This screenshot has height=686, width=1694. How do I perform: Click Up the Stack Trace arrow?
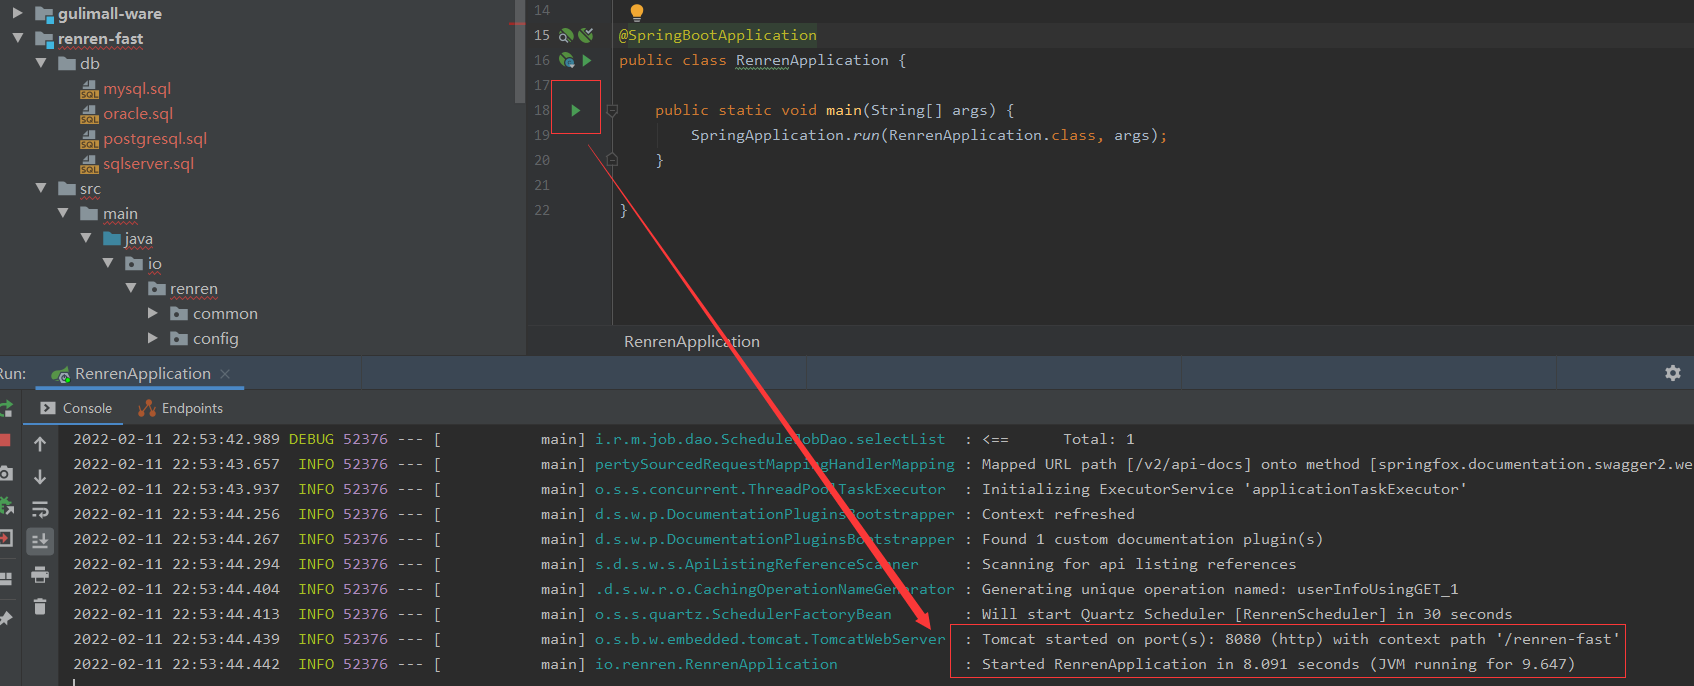point(40,443)
